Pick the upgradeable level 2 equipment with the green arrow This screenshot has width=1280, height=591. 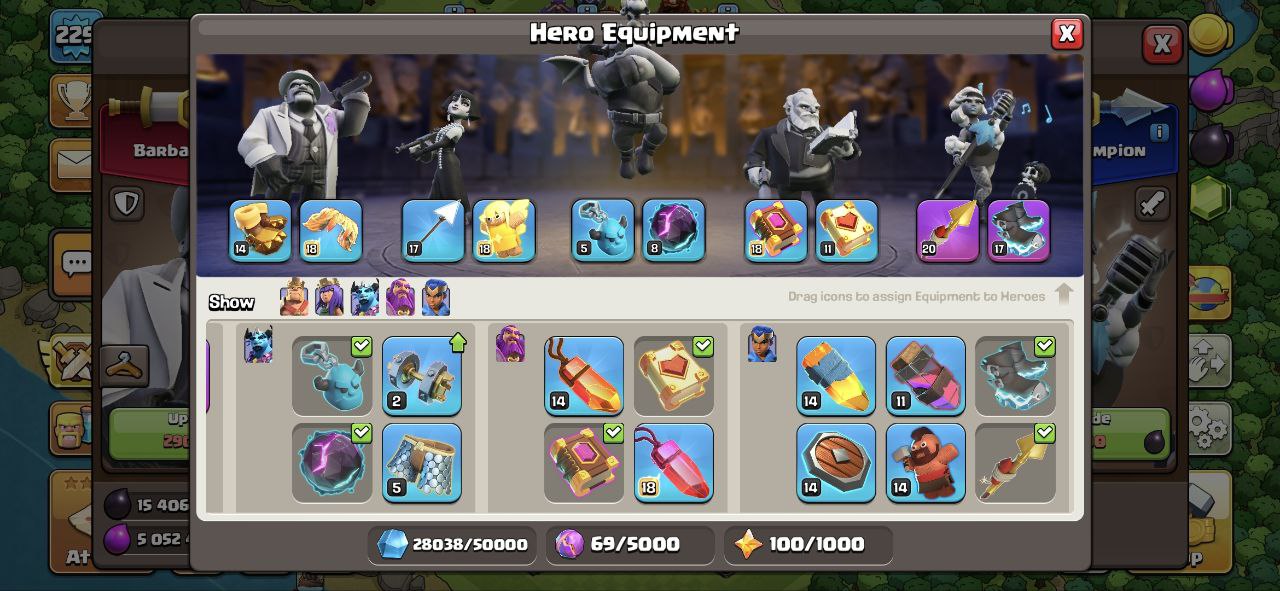pyautogui.click(x=422, y=375)
